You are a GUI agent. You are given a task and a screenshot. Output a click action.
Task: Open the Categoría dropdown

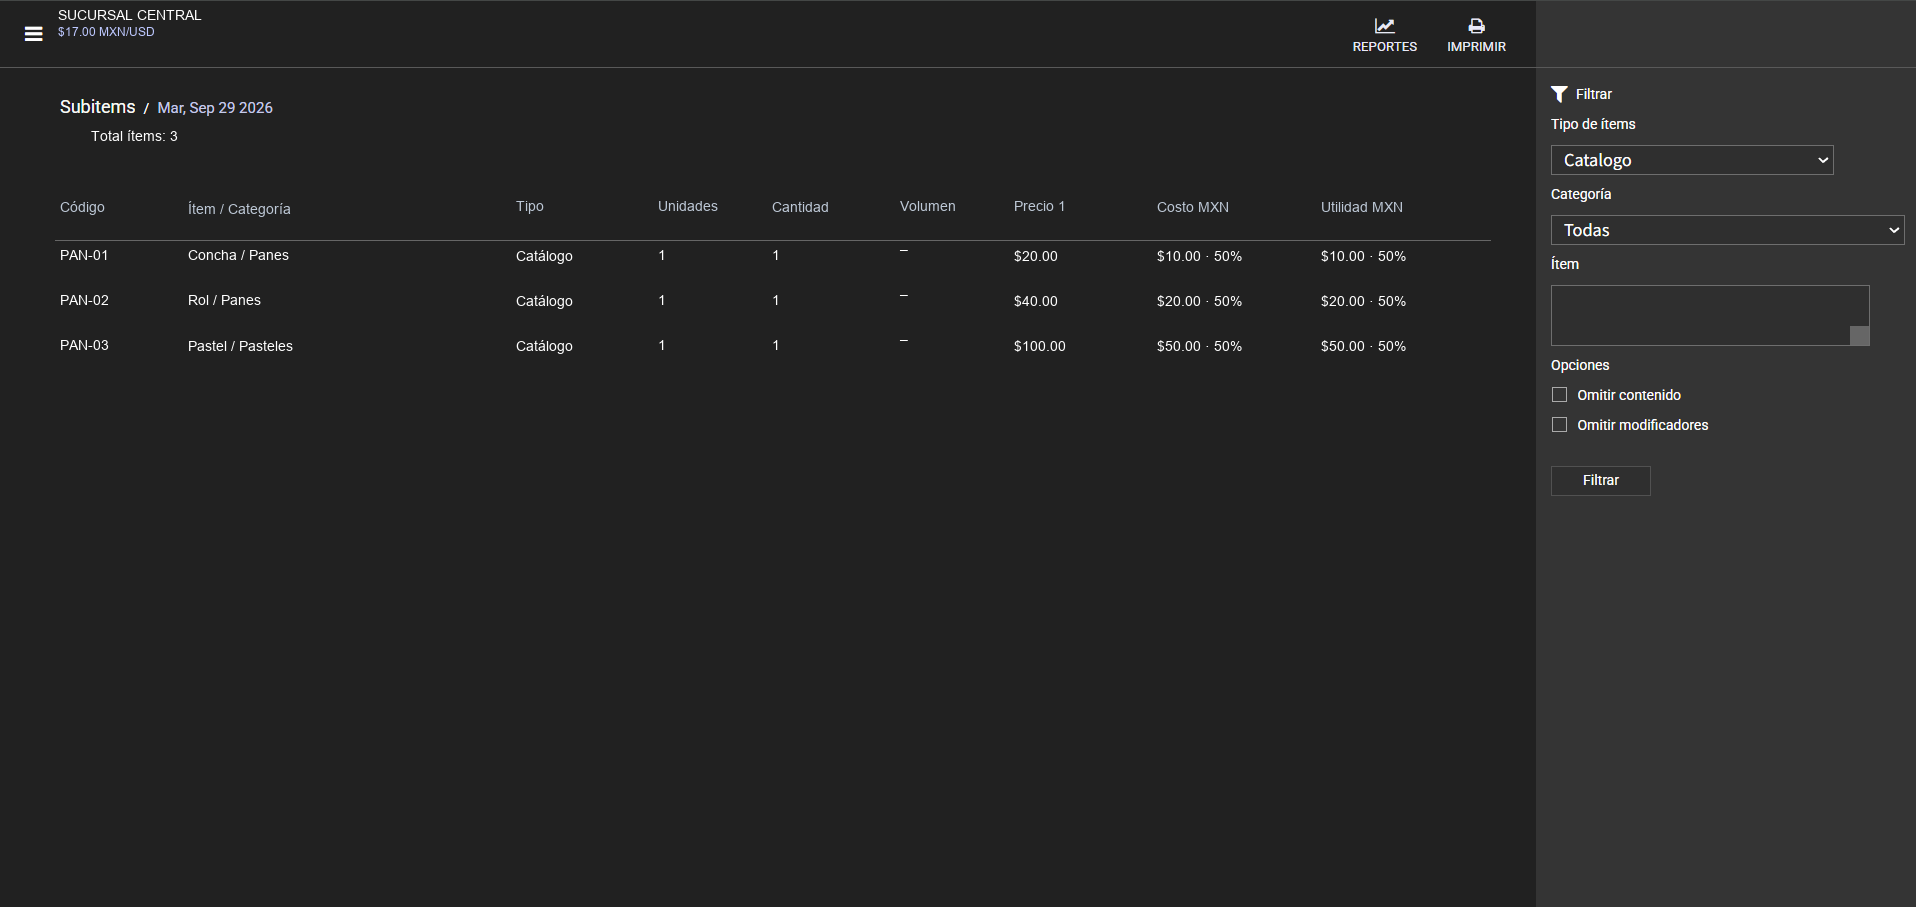coord(1727,230)
